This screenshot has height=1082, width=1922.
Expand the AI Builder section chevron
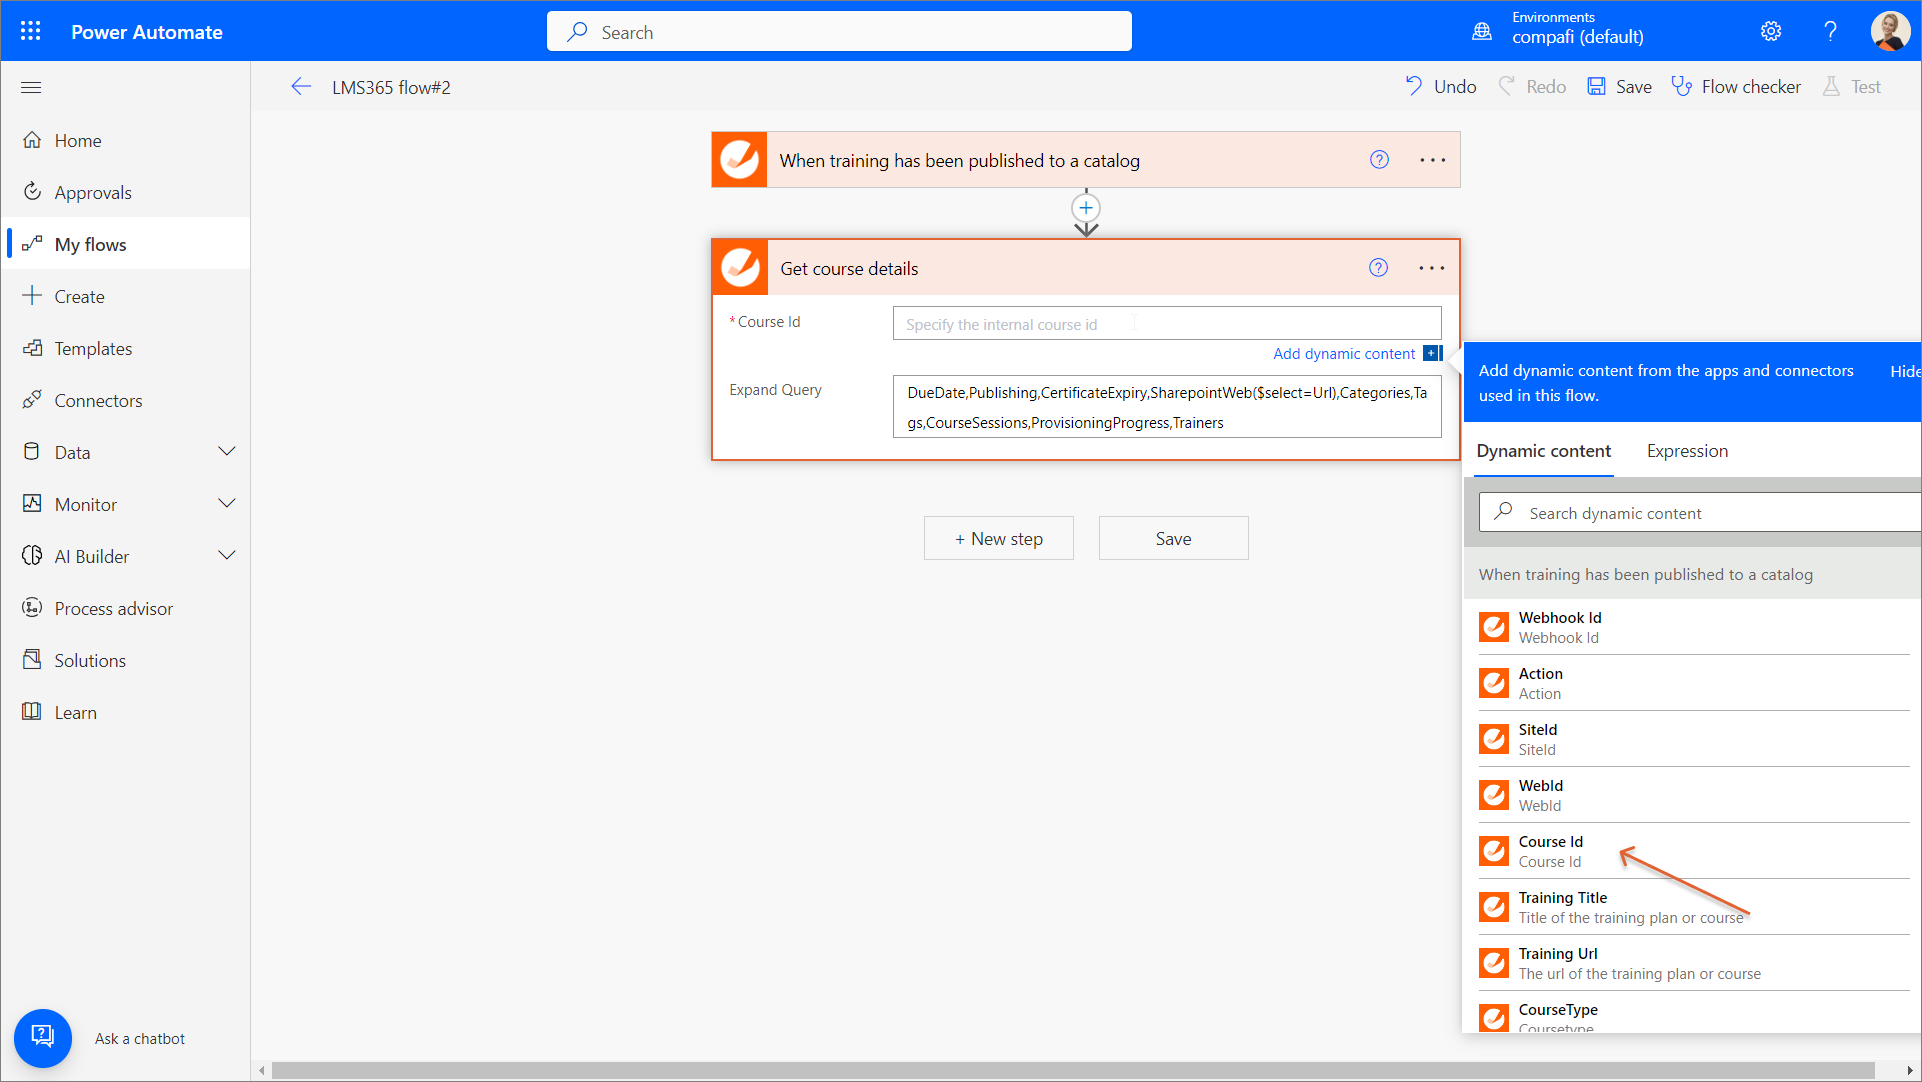tap(227, 556)
